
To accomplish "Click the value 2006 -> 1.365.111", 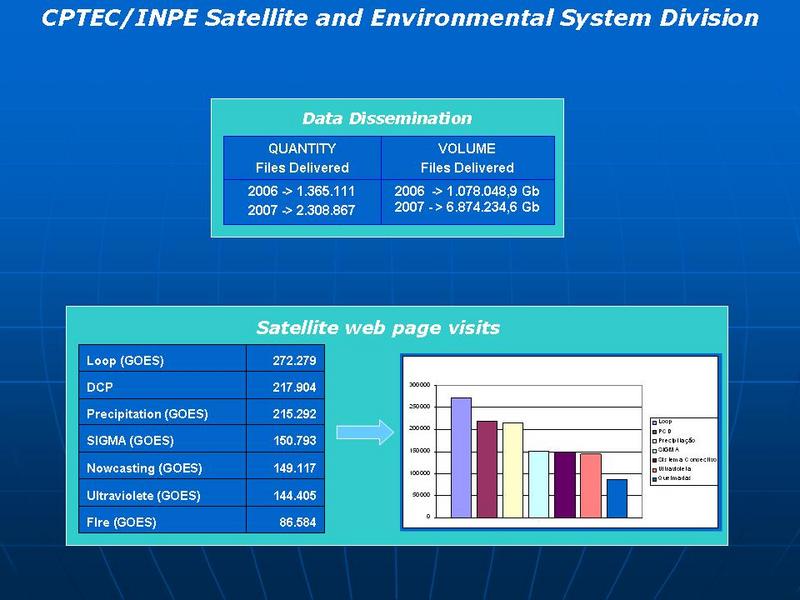I will [x=301, y=191].
